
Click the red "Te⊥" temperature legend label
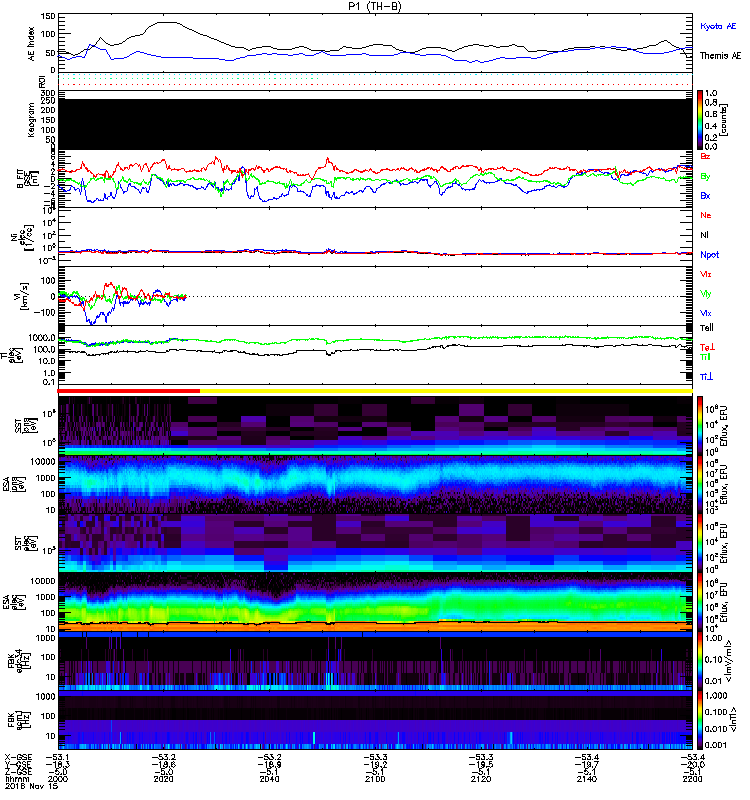tap(707, 347)
